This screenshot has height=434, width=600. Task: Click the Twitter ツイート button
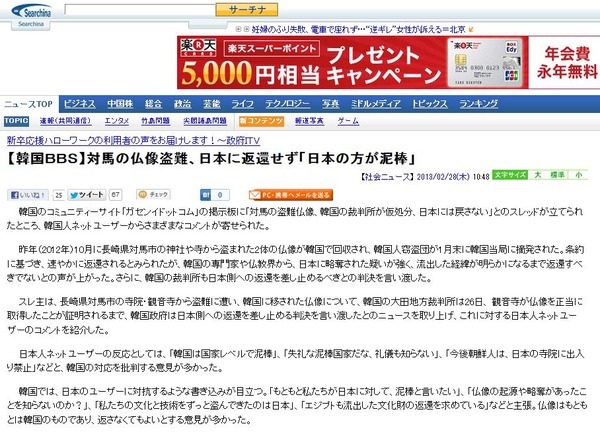(x=87, y=195)
